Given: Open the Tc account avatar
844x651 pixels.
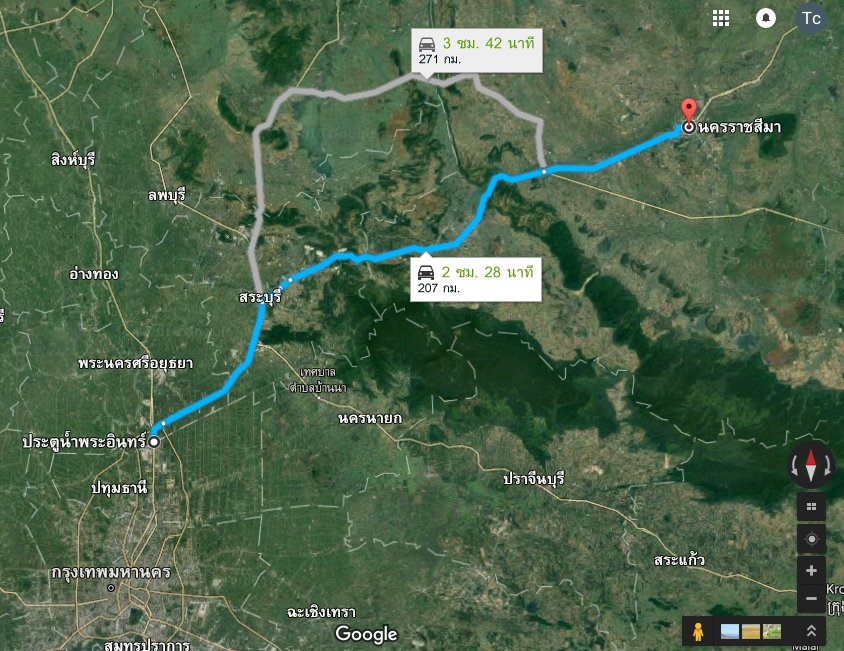Looking at the screenshot, I should pos(811,18).
